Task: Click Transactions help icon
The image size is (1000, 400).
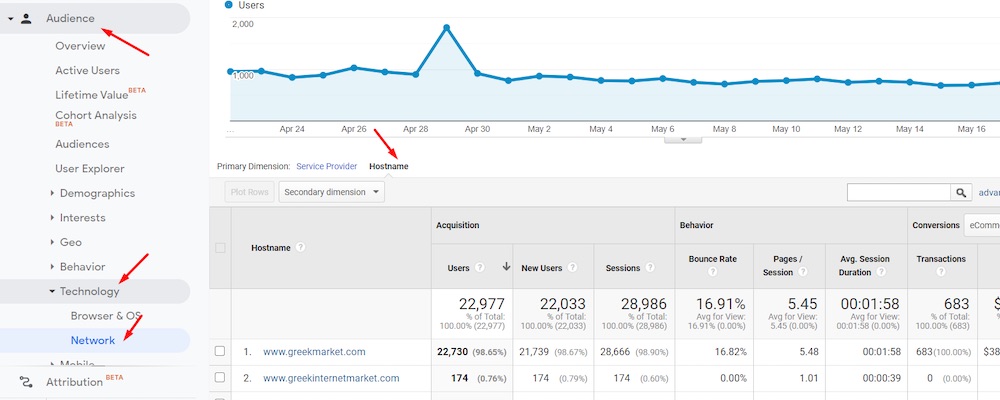Action: pyautogui.click(x=941, y=272)
